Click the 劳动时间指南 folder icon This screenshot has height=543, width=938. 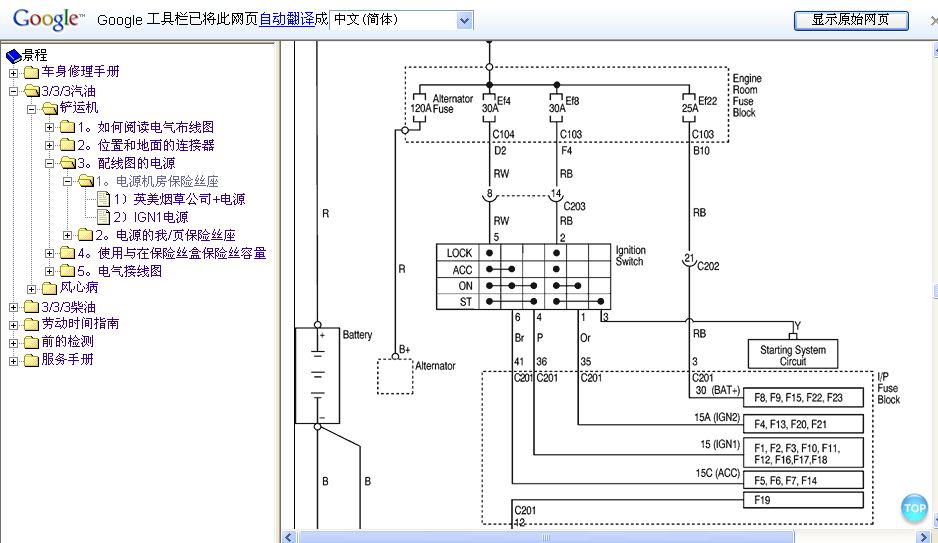31,324
